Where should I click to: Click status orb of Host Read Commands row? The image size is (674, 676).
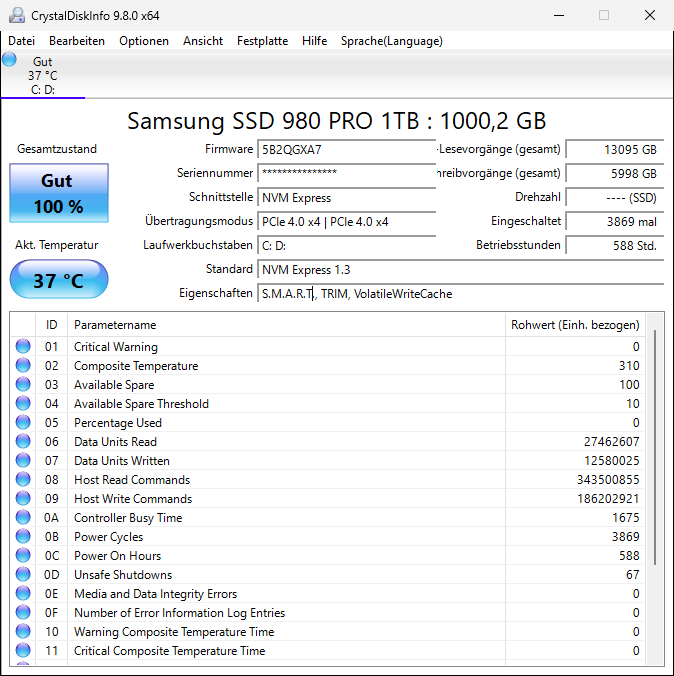[x=23, y=479]
